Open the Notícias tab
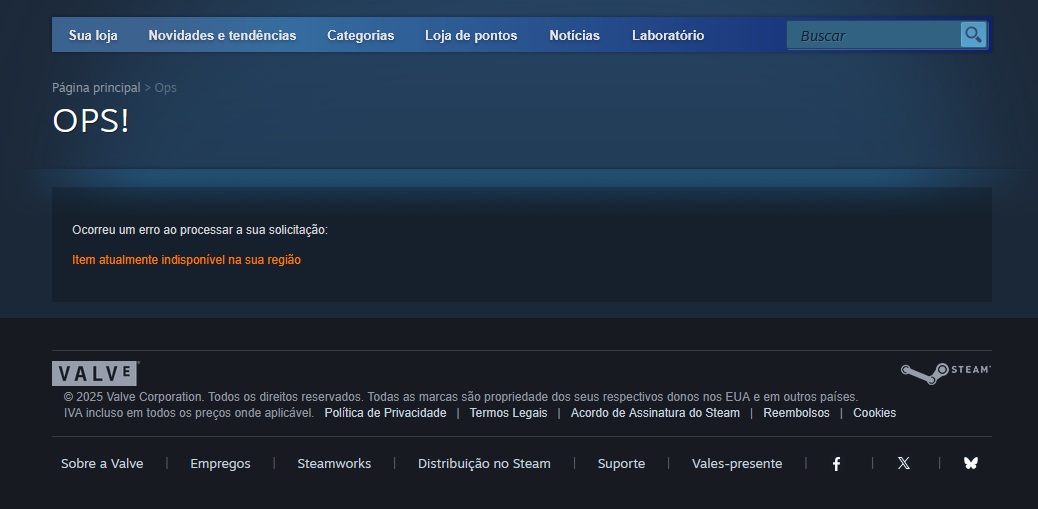 [575, 35]
